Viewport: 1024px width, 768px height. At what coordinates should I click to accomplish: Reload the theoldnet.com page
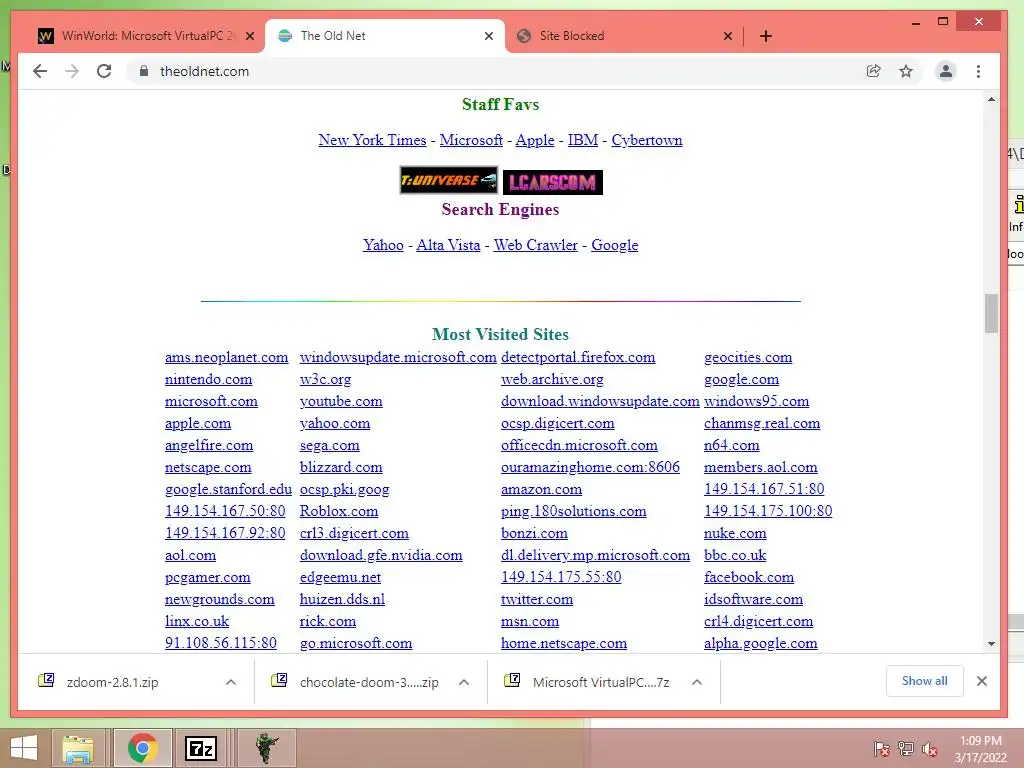104,71
